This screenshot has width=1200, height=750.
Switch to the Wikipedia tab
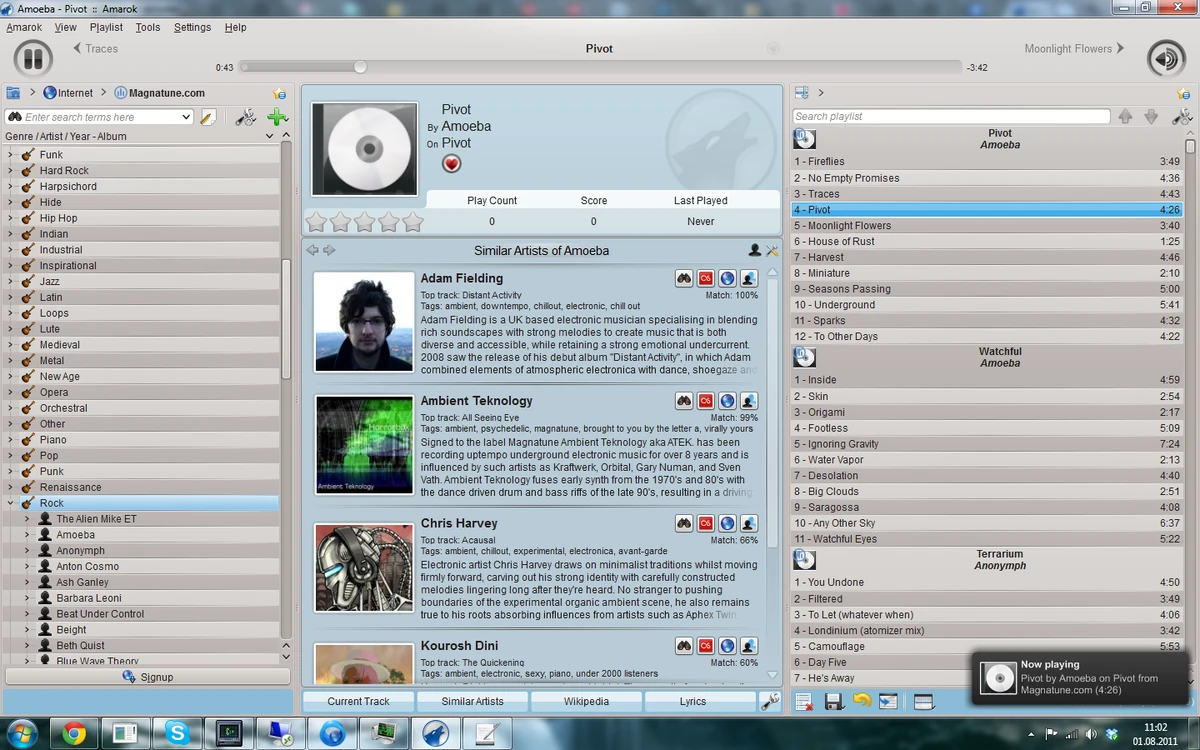pyautogui.click(x=586, y=701)
